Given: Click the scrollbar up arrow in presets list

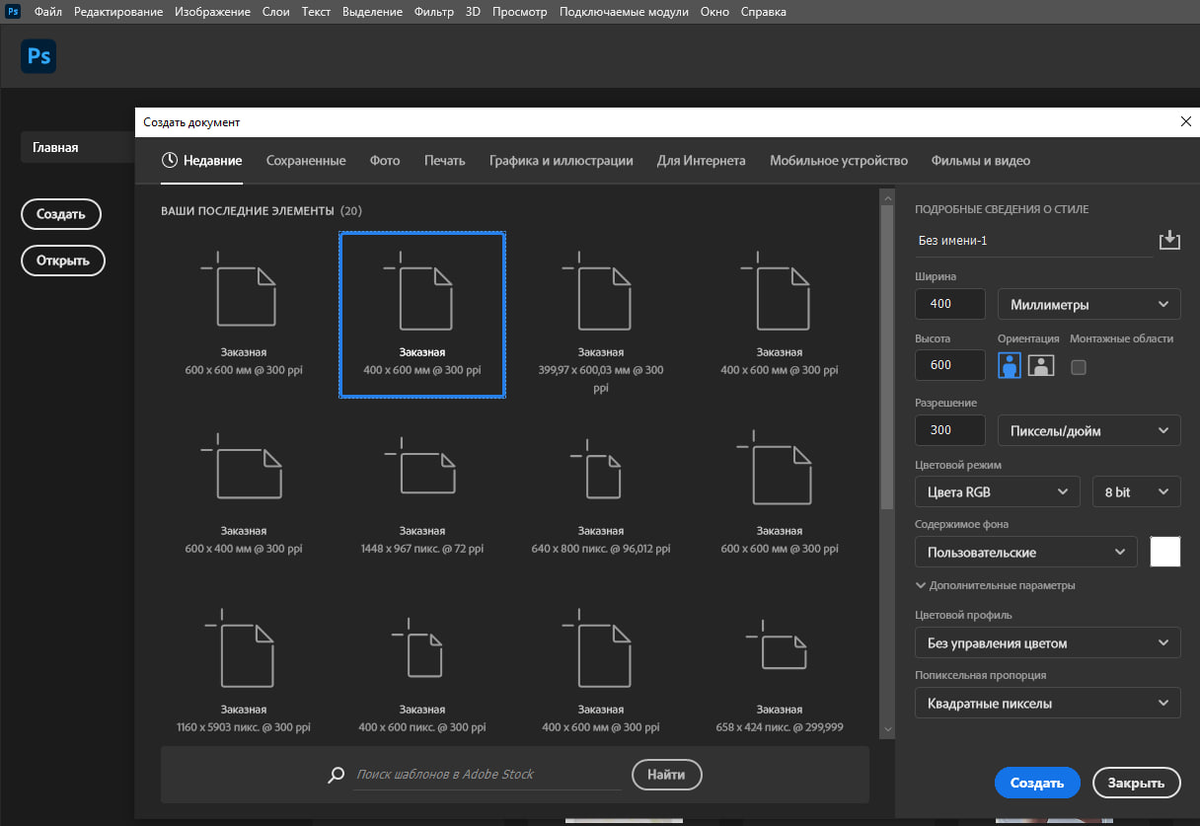Looking at the screenshot, I should pos(886,199).
